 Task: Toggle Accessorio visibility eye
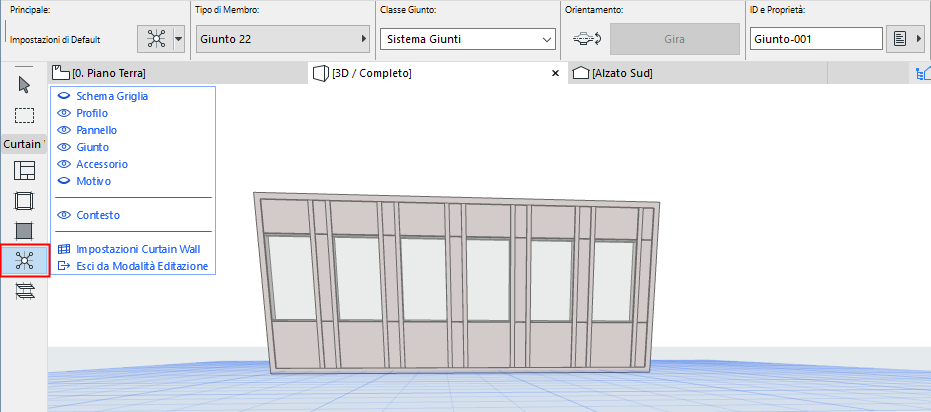(64, 164)
